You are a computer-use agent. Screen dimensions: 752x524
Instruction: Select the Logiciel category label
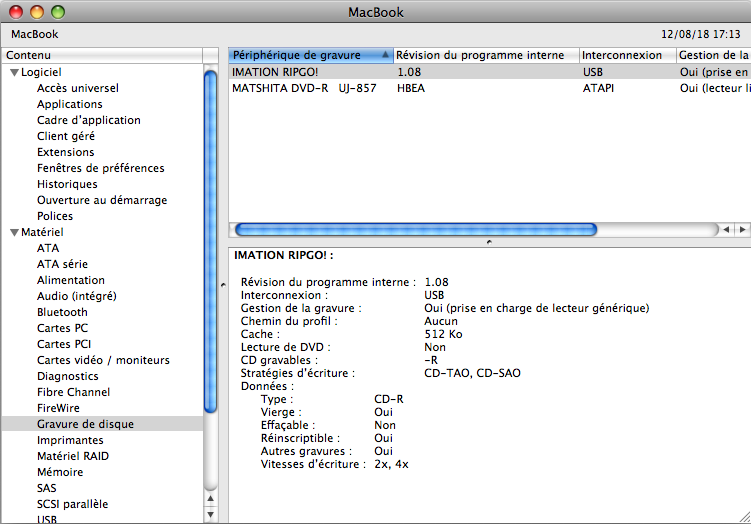pos(41,72)
